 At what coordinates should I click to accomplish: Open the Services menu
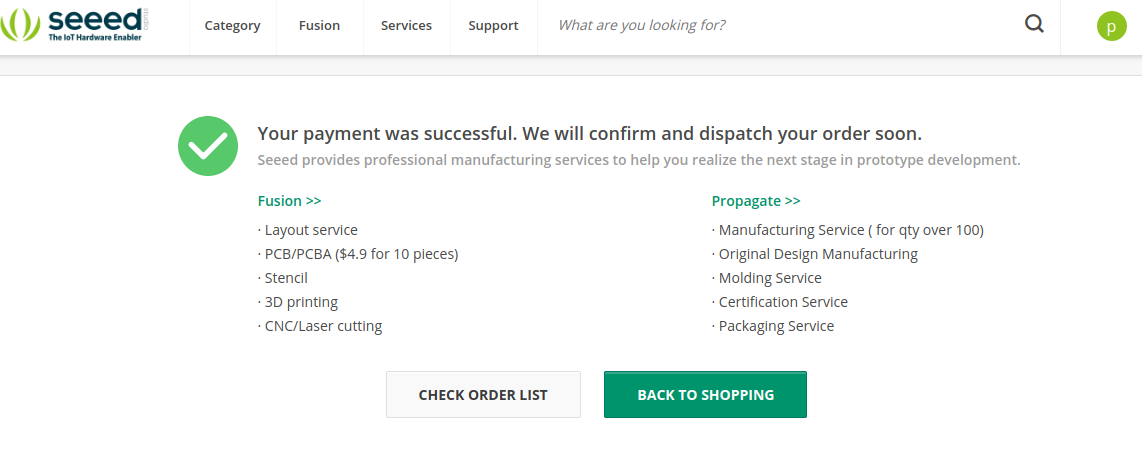[x=406, y=25]
